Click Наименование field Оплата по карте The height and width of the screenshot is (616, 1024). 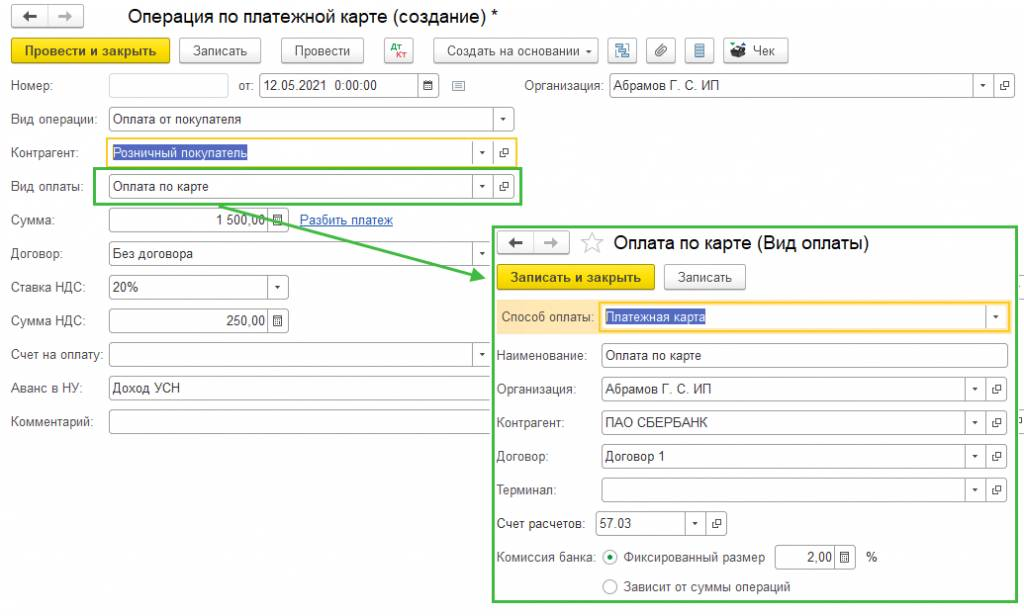point(805,356)
